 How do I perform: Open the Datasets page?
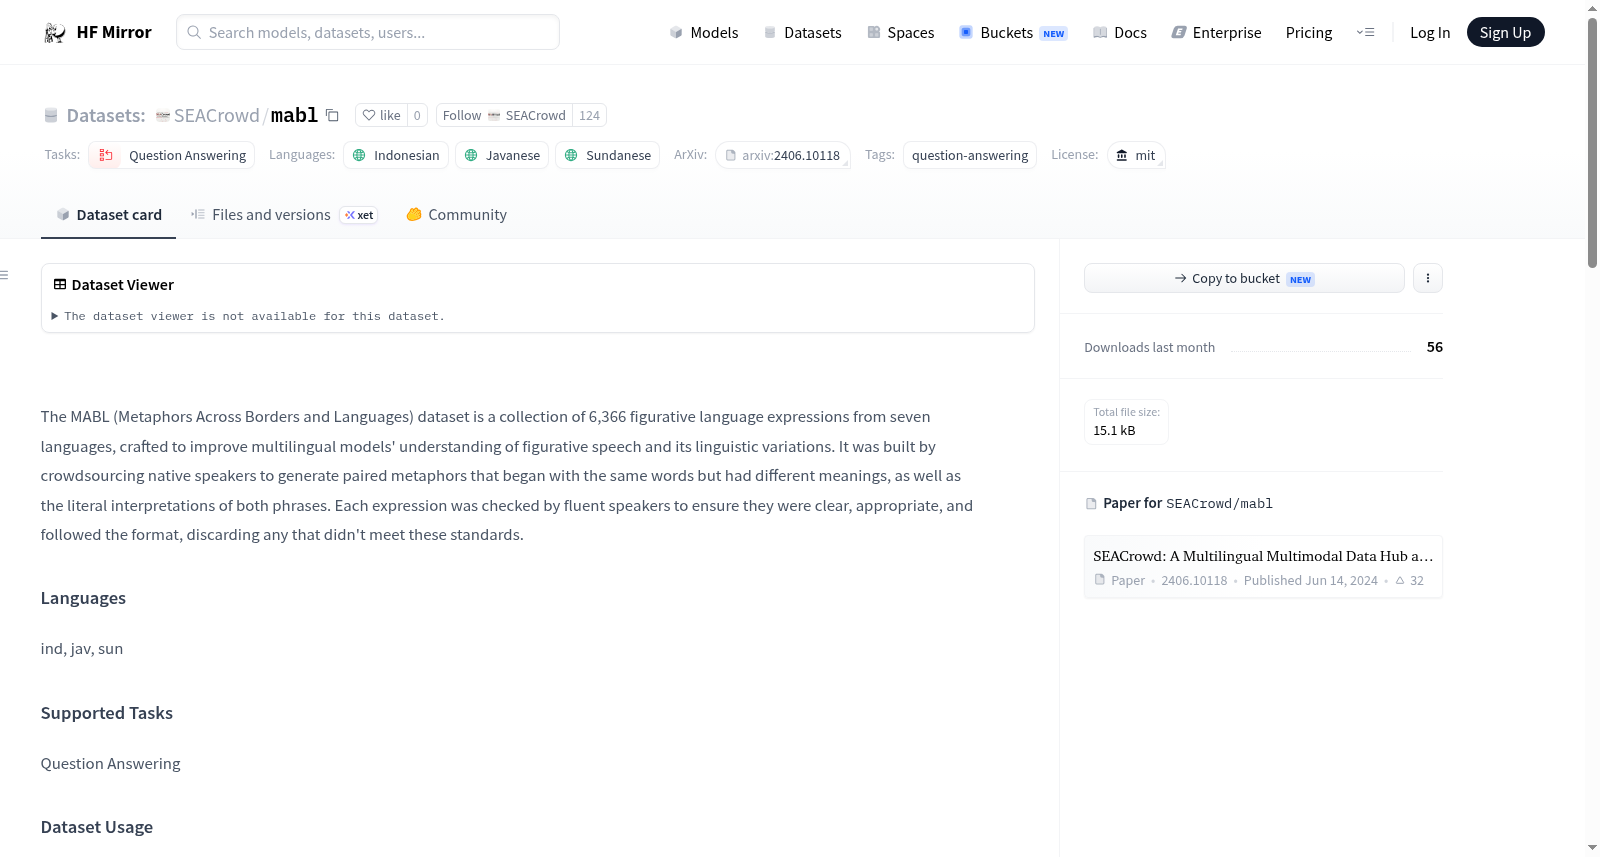point(802,33)
